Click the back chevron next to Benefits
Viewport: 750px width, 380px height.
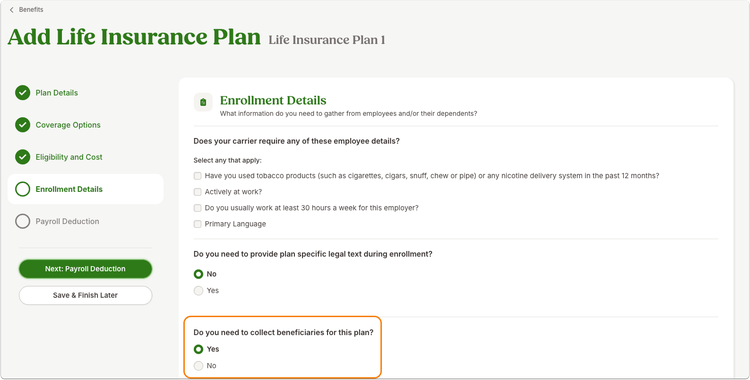point(11,10)
